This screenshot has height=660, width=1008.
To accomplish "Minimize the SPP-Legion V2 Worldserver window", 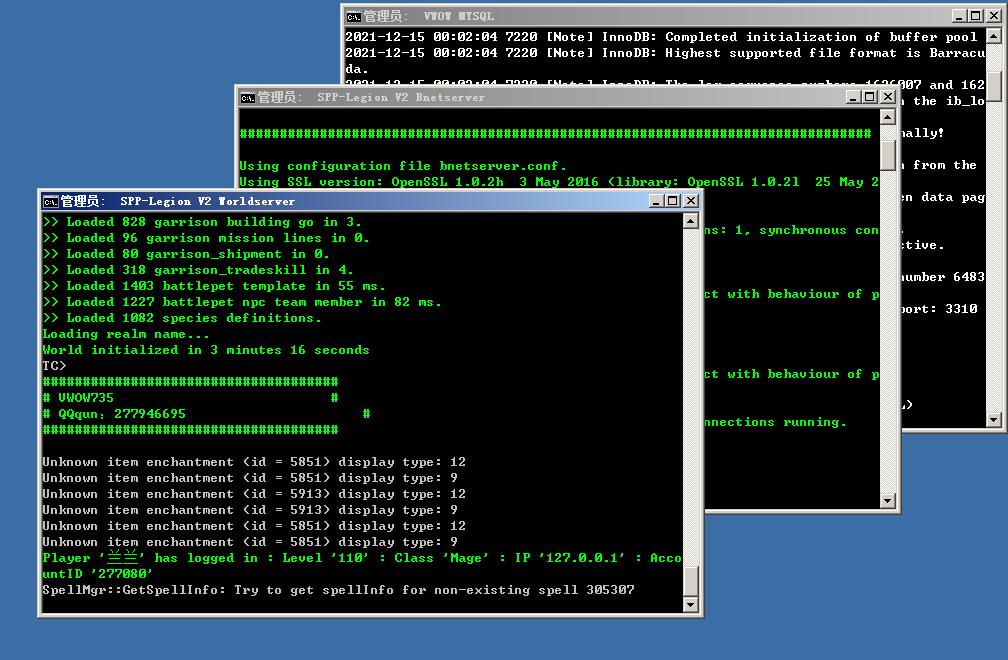I will 656,201.
